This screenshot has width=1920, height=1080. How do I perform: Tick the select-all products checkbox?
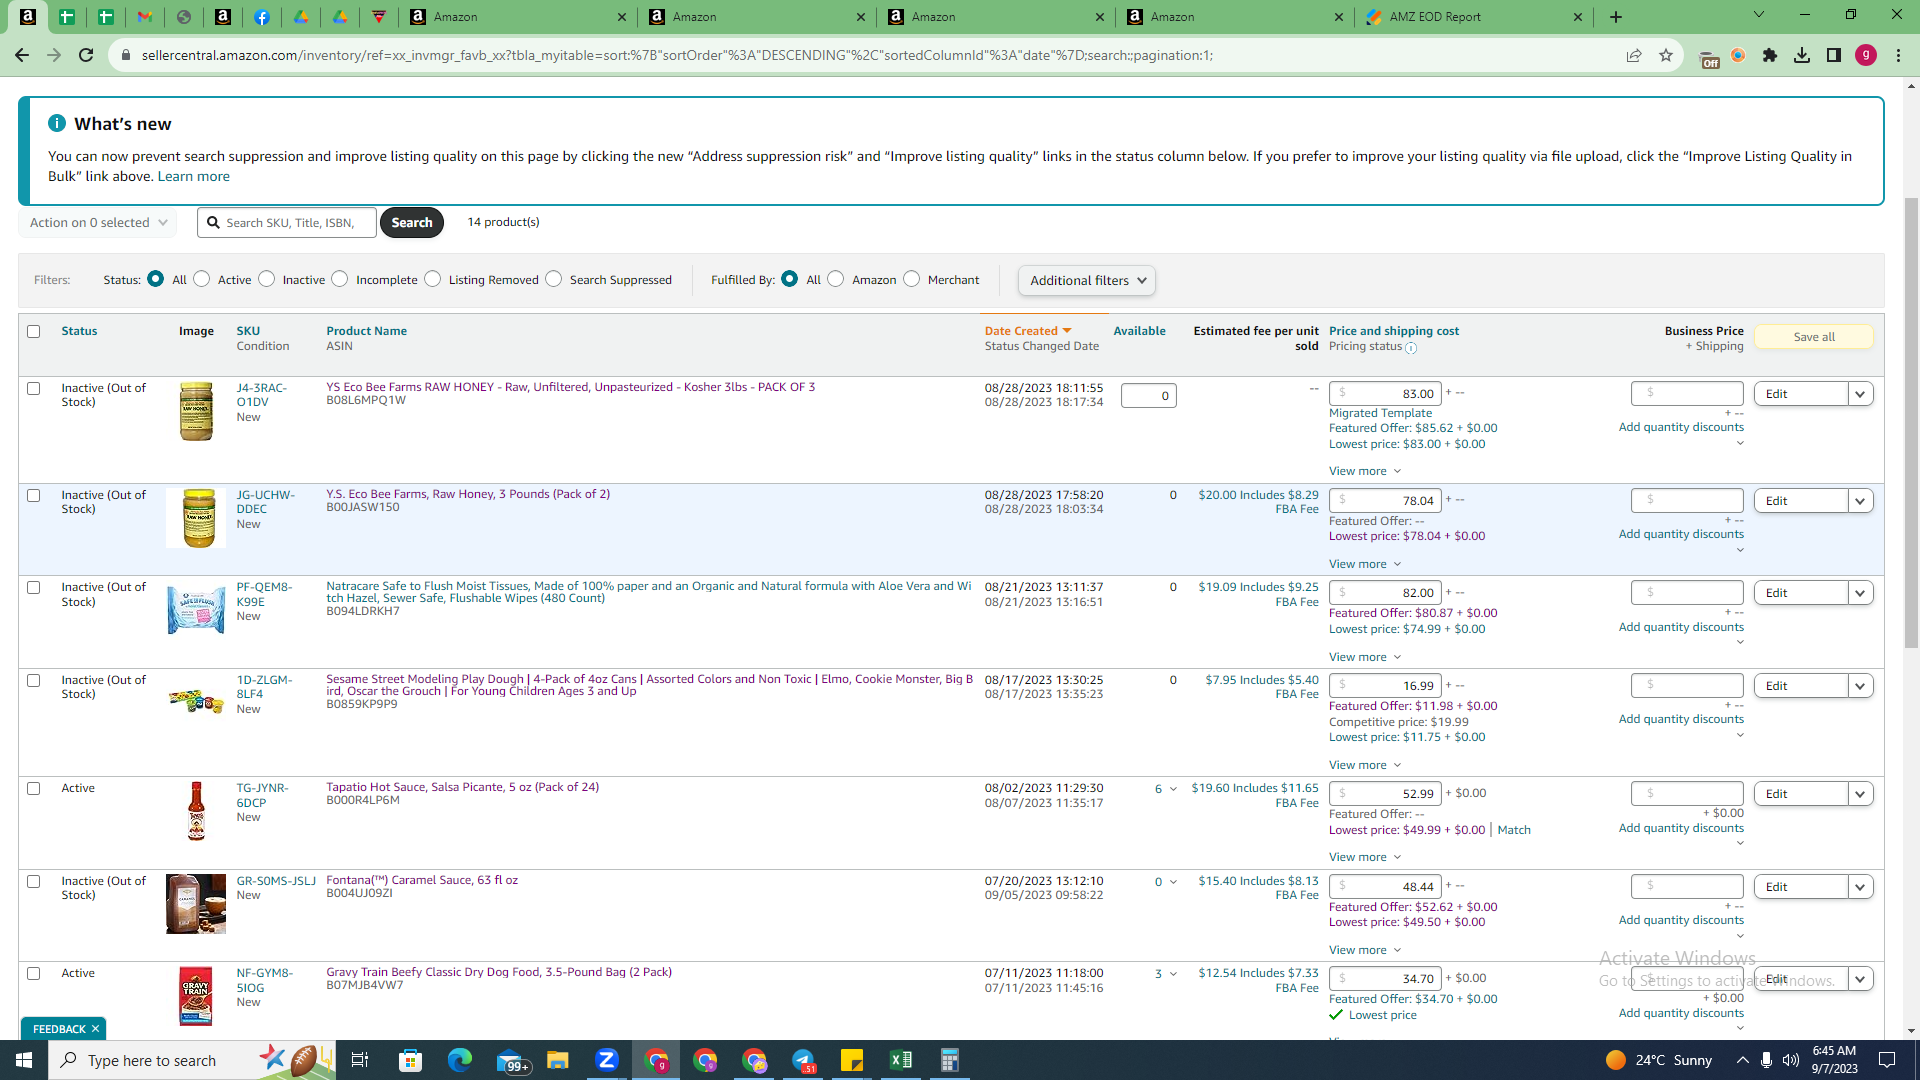34,331
